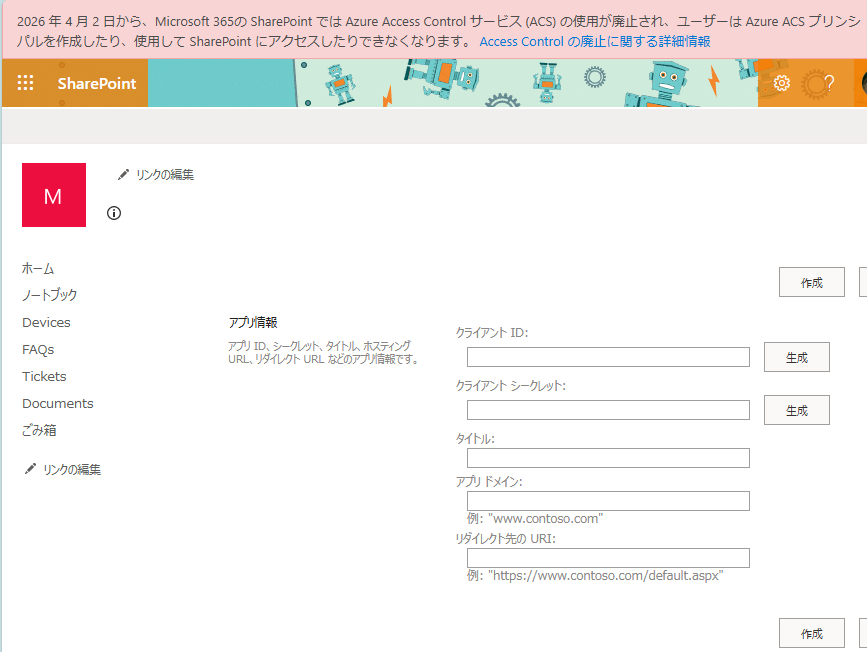Click the bottom 作成 button
The image size is (867, 652).
click(x=811, y=633)
